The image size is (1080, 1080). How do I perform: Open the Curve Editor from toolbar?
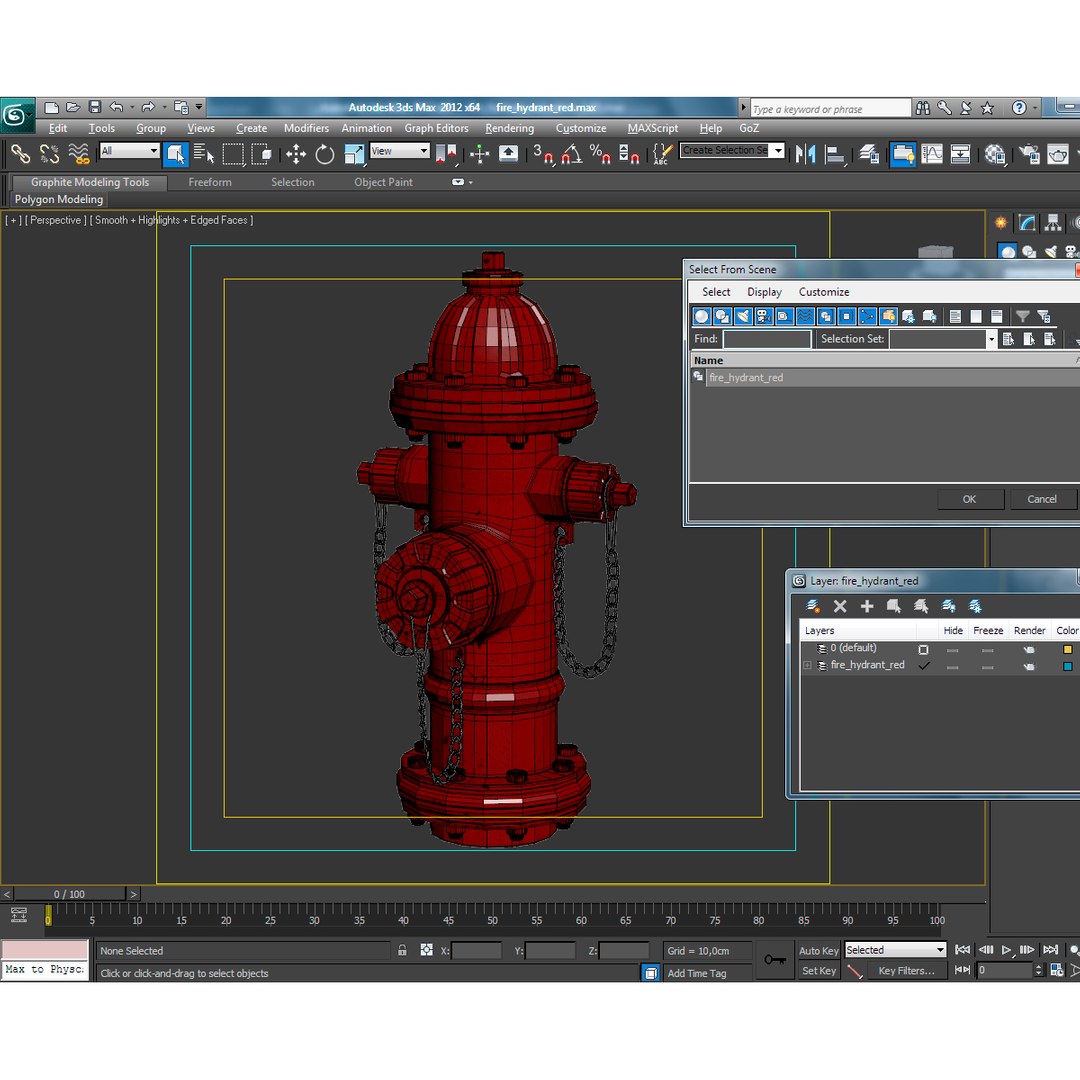pos(931,154)
